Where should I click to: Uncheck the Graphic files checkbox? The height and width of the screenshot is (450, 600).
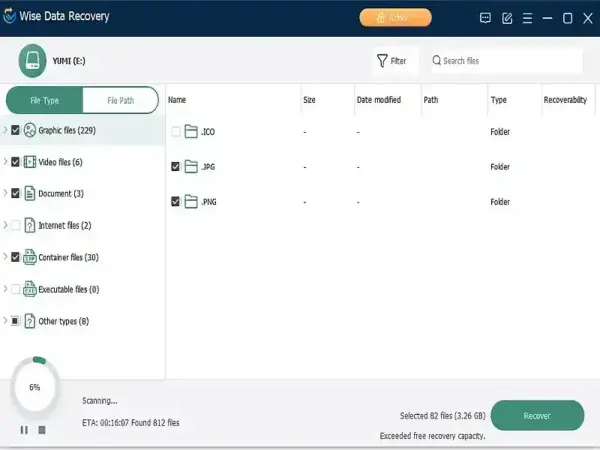tap(15, 130)
